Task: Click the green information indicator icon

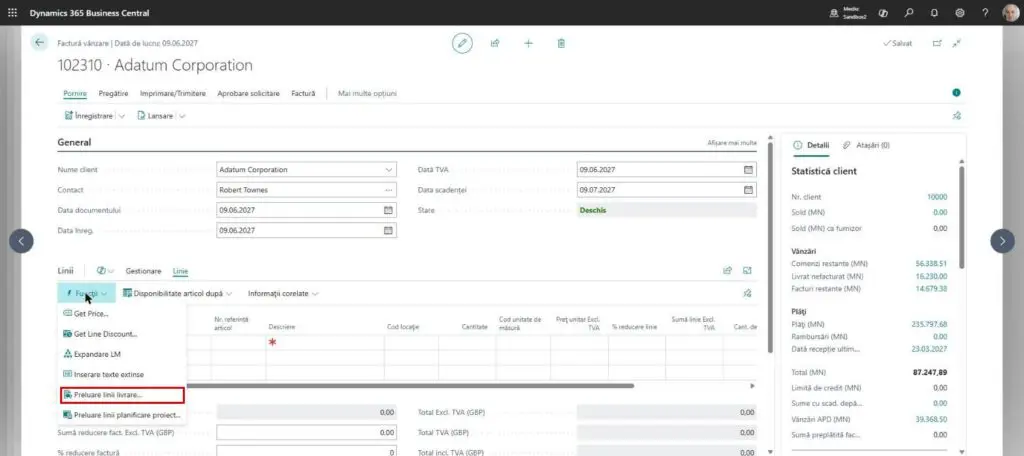Action: tap(956, 93)
